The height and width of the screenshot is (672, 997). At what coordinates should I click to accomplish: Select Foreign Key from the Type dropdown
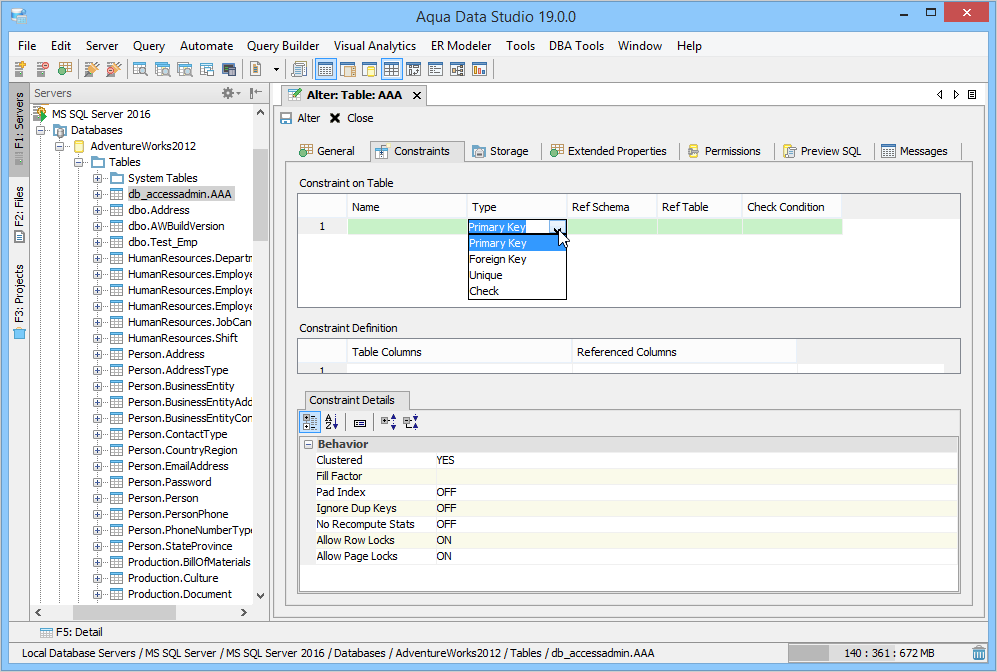(498, 259)
